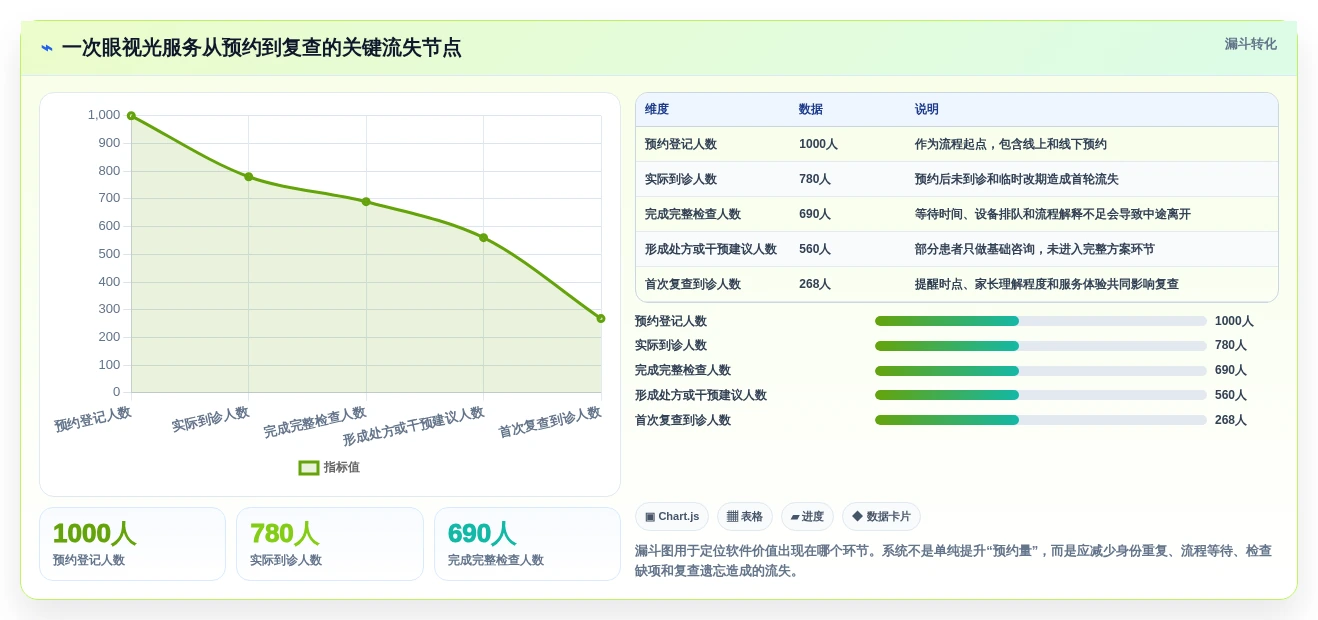Click the Chart.js chip
Viewport: 1318px width, 620px height.
pyautogui.click(x=672, y=517)
